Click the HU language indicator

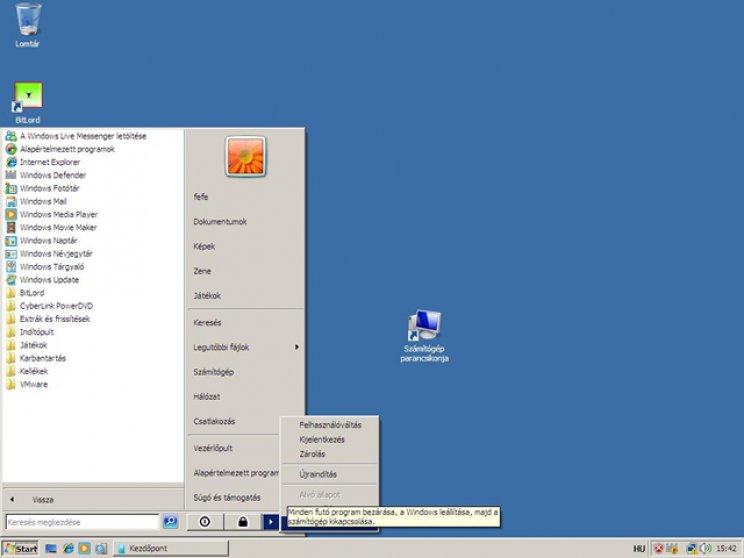pos(639,549)
